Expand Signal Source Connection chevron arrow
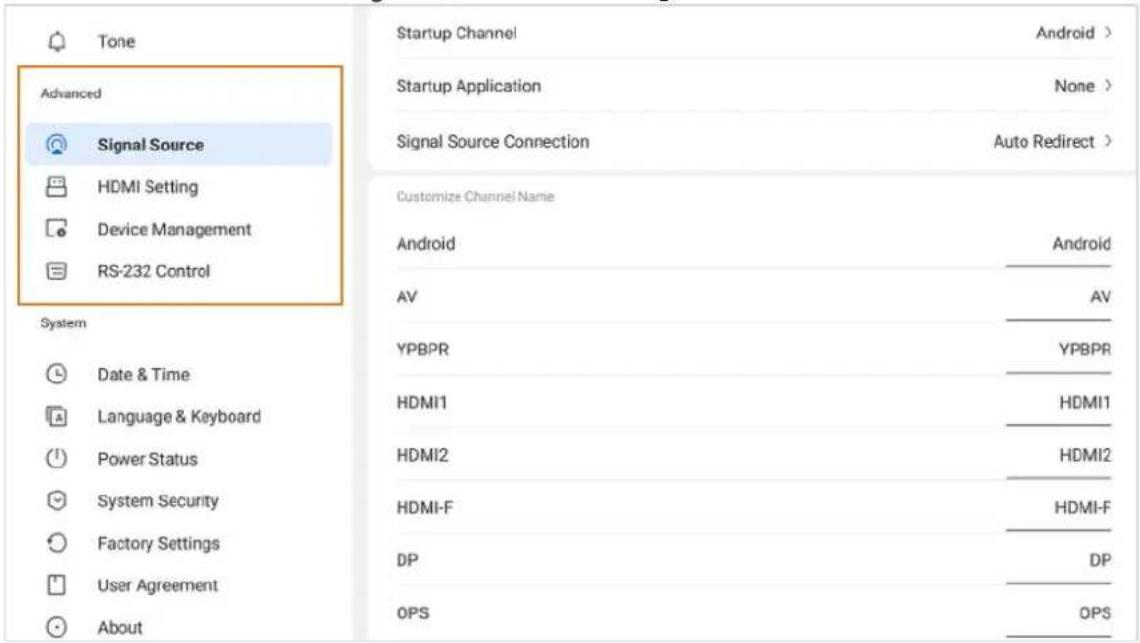 (x=1108, y=141)
